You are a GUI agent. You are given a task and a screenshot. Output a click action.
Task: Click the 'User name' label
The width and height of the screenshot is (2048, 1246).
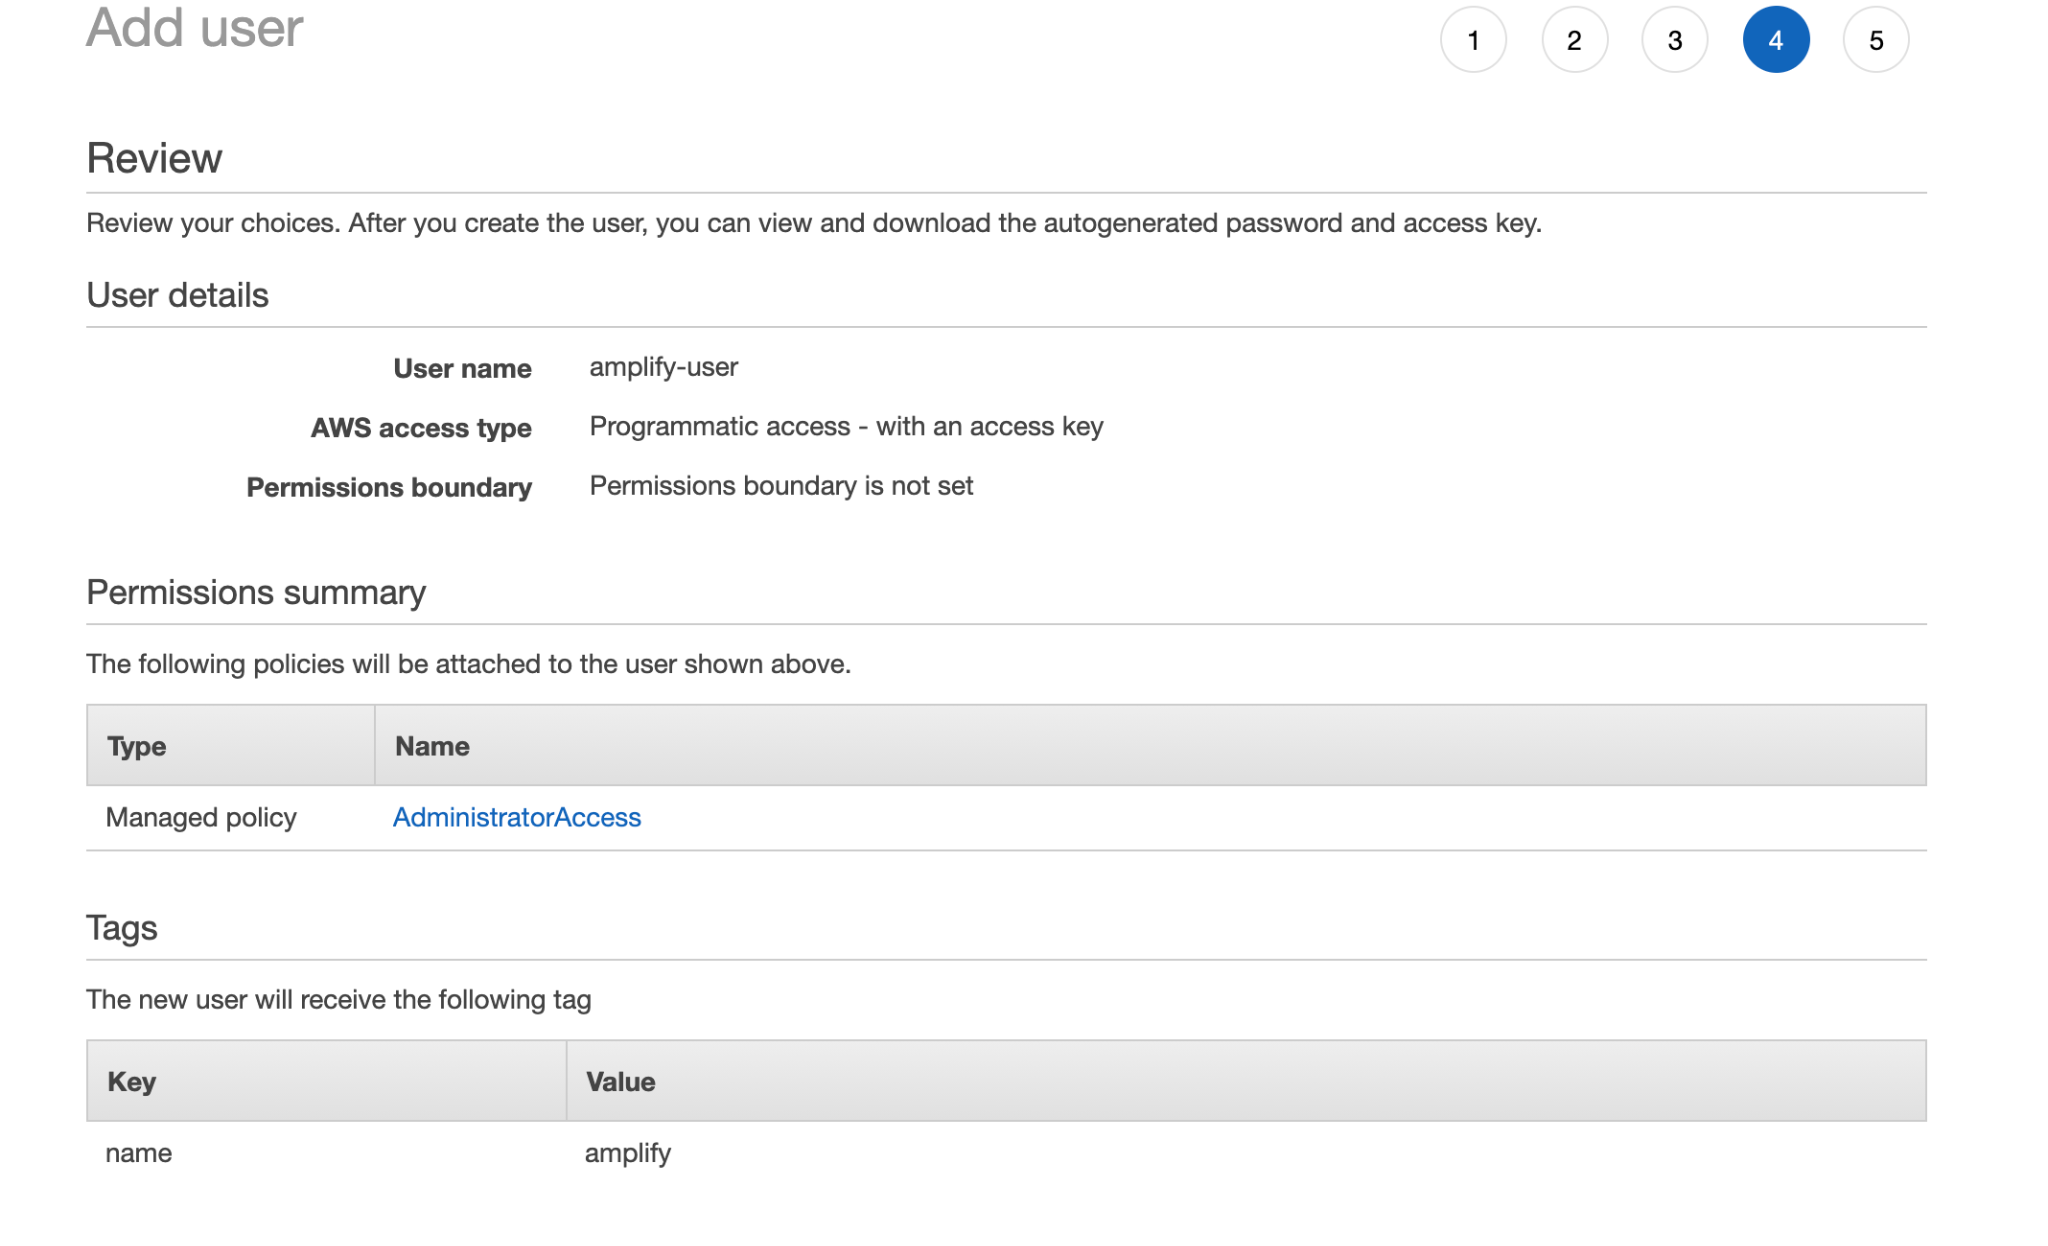[x=462, y=368]
